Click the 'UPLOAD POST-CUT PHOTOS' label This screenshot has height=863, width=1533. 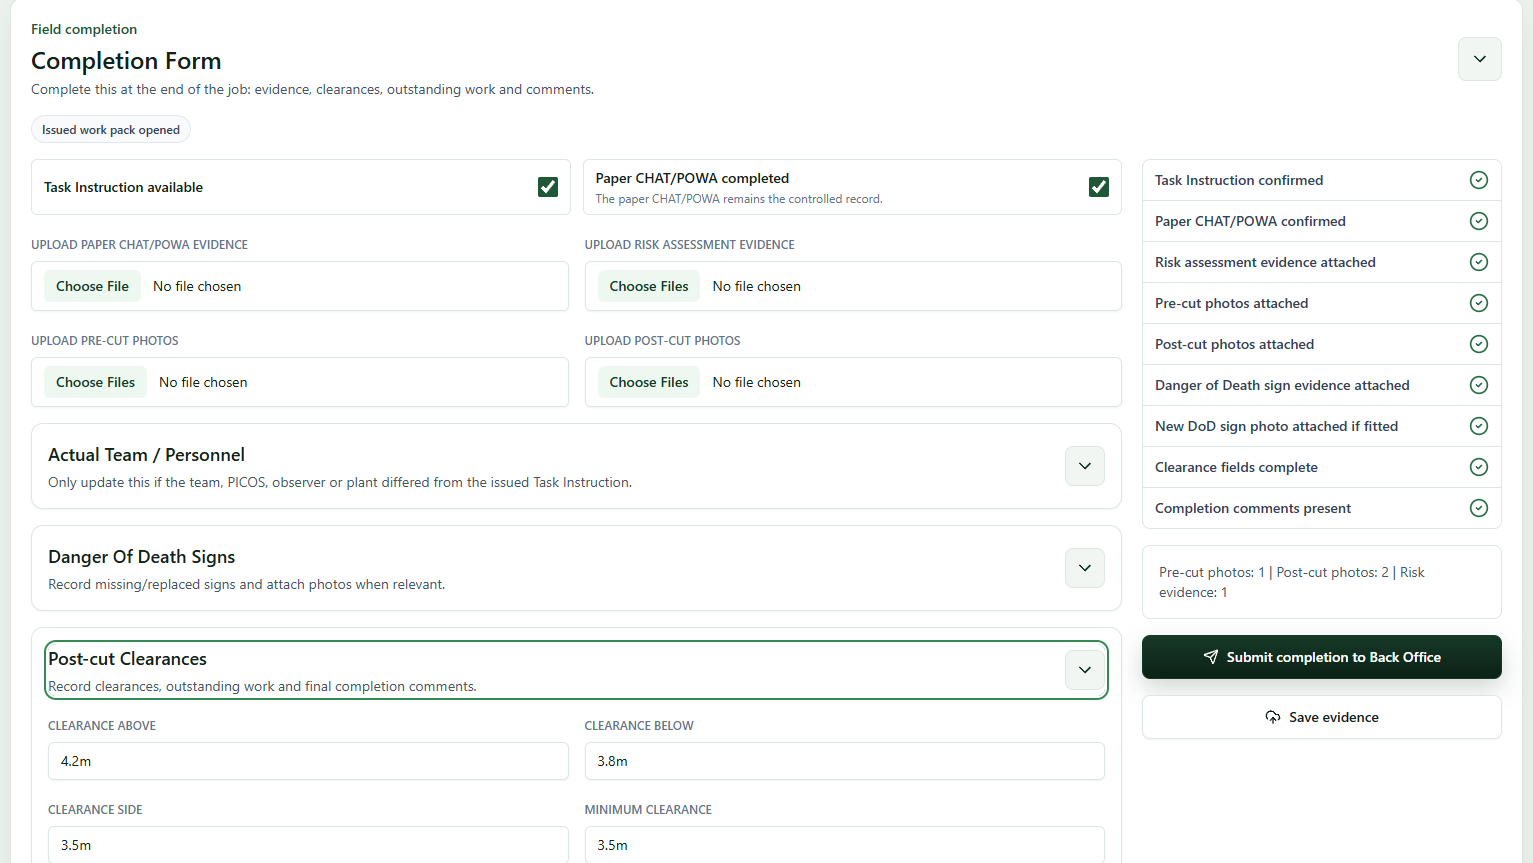[663, 341]
